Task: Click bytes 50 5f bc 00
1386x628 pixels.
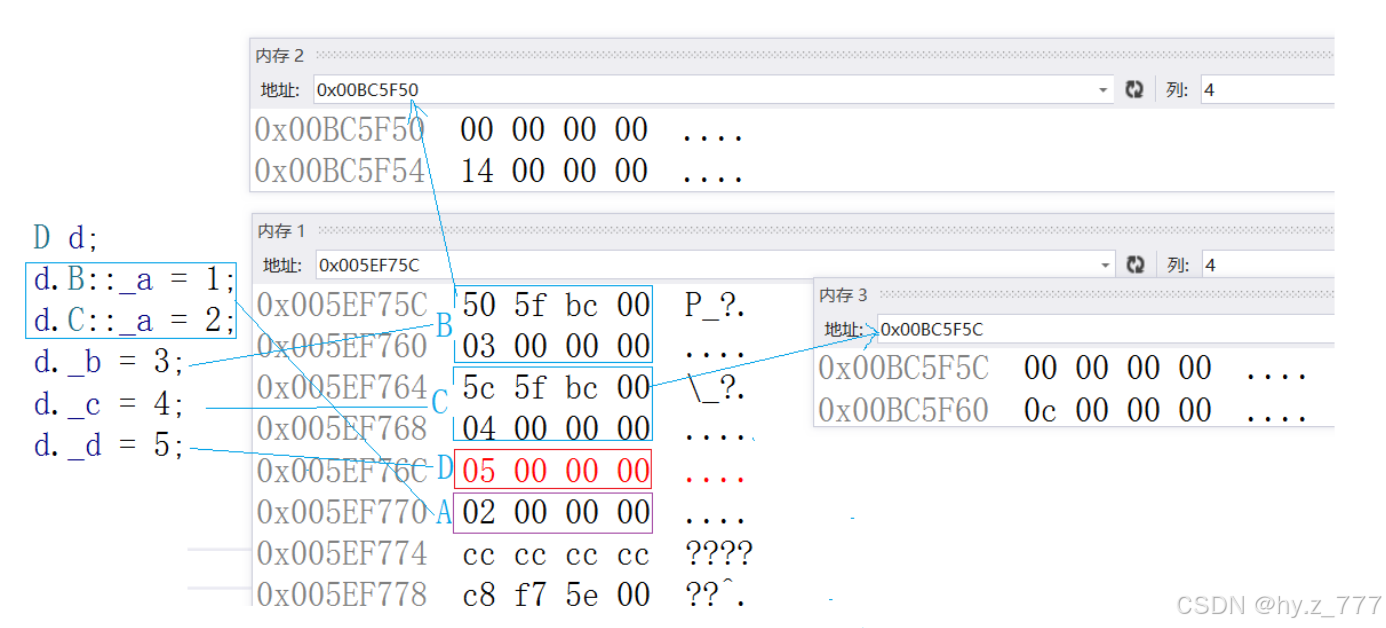Action: [557, 305]
